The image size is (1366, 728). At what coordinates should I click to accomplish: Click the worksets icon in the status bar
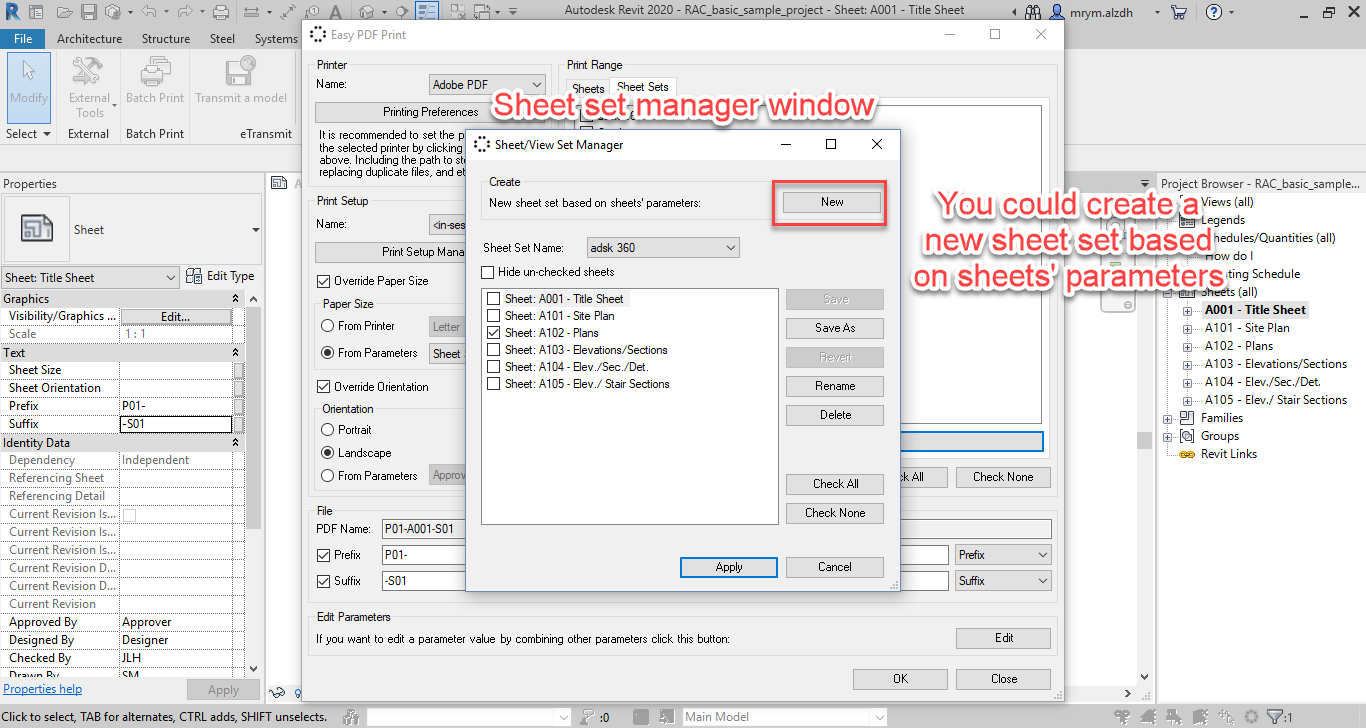[351, 717]
